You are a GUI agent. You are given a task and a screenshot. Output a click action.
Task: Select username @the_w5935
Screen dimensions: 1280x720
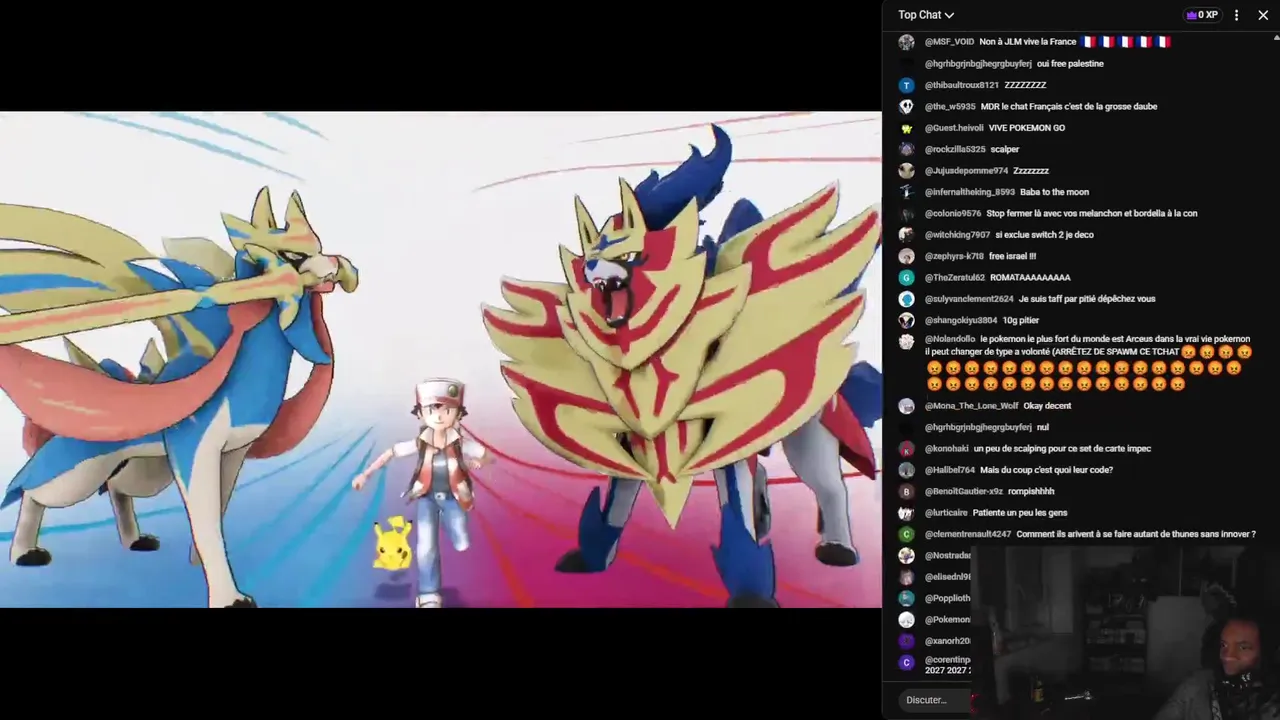(950, 106)
